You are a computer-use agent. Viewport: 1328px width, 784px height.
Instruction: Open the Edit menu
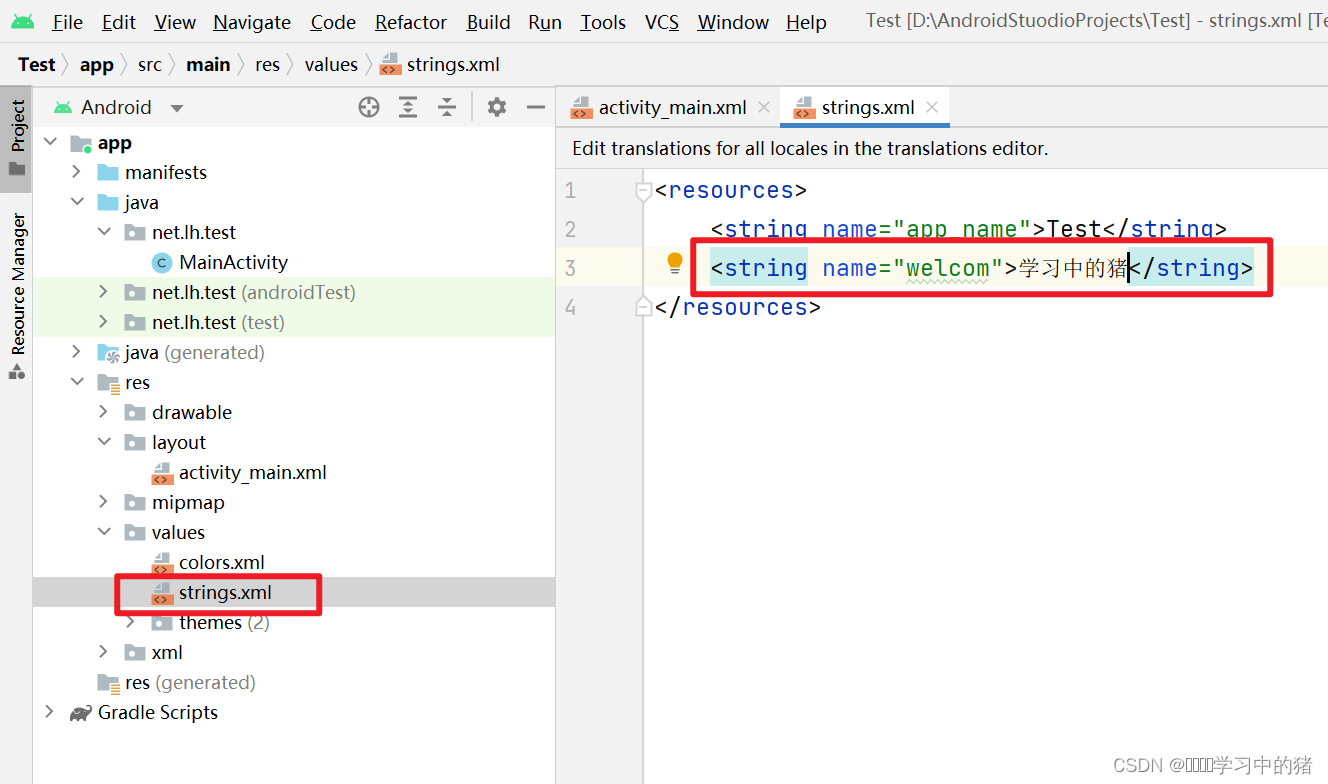click(119, 22)
